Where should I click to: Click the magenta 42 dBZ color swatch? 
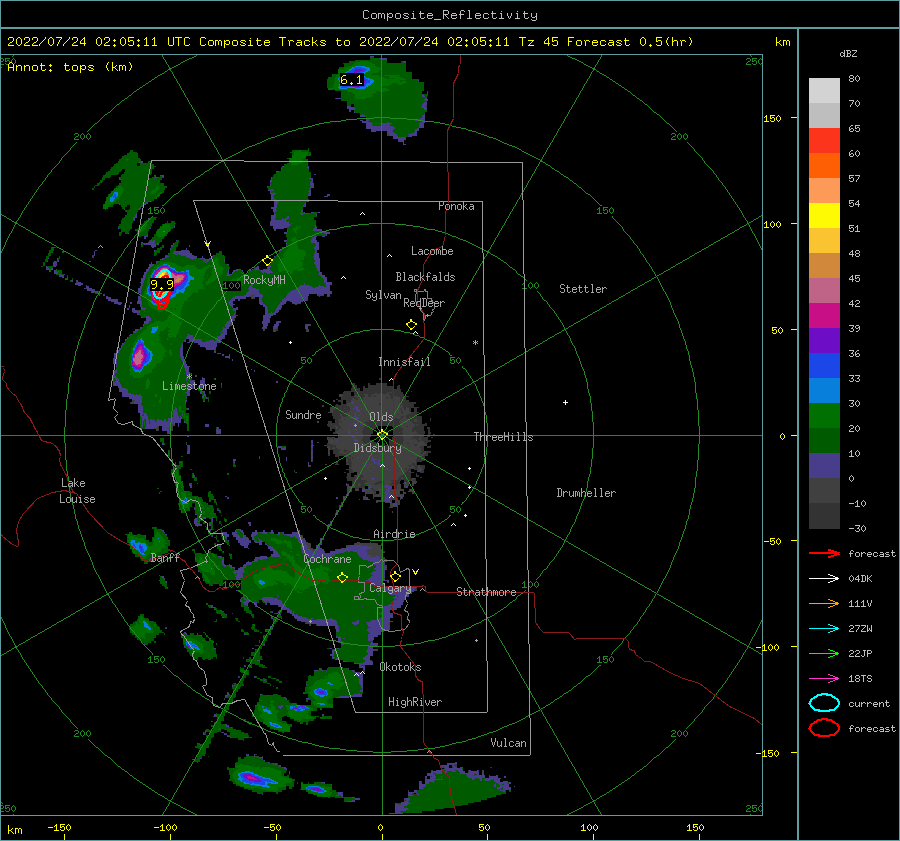pos(824,315)
